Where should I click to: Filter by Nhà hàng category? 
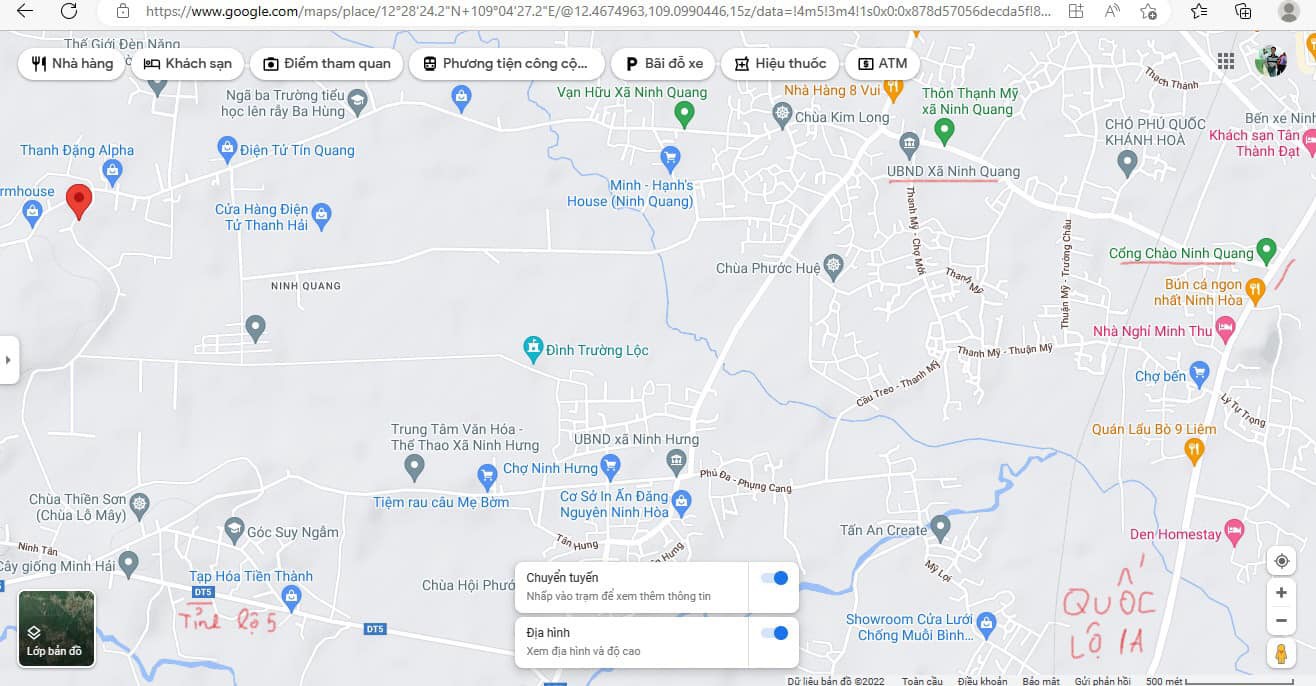click(x=71, y=63)
